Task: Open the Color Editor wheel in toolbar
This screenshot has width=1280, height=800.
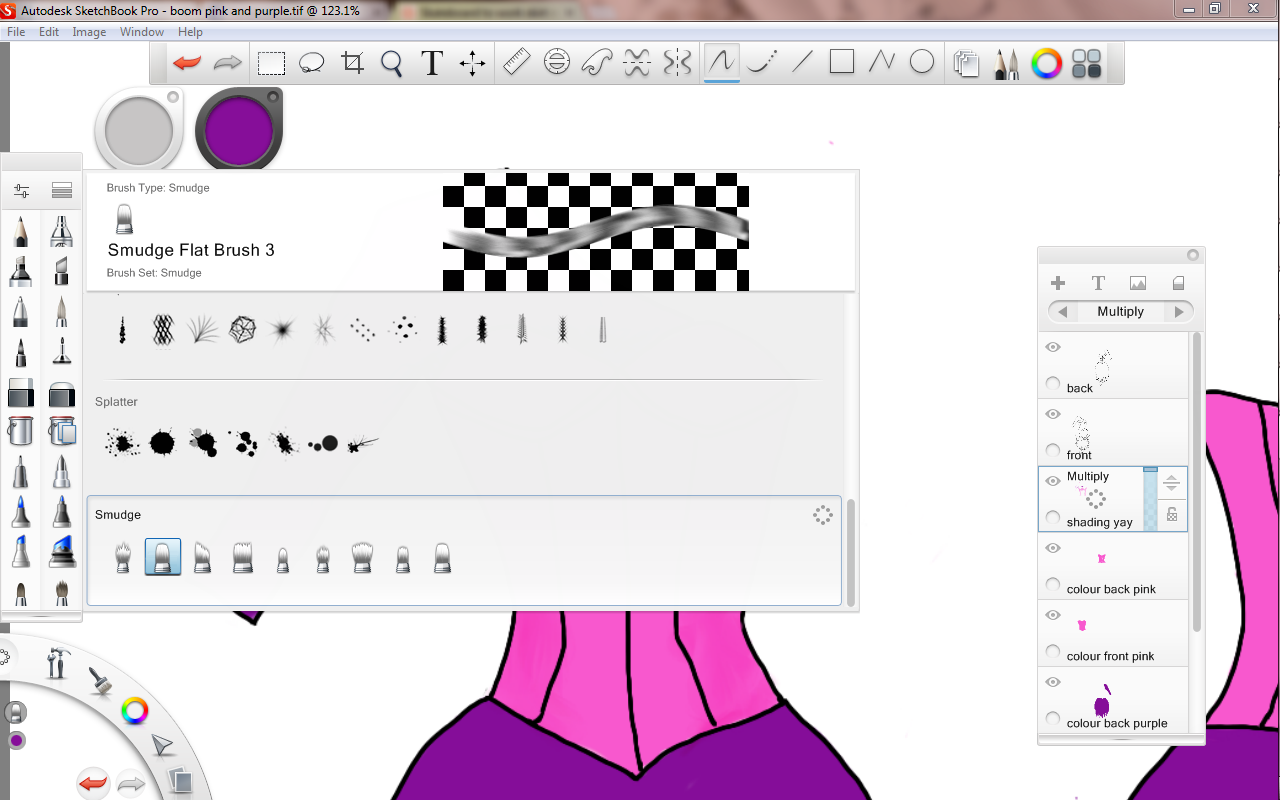Action: point(1046,64)
